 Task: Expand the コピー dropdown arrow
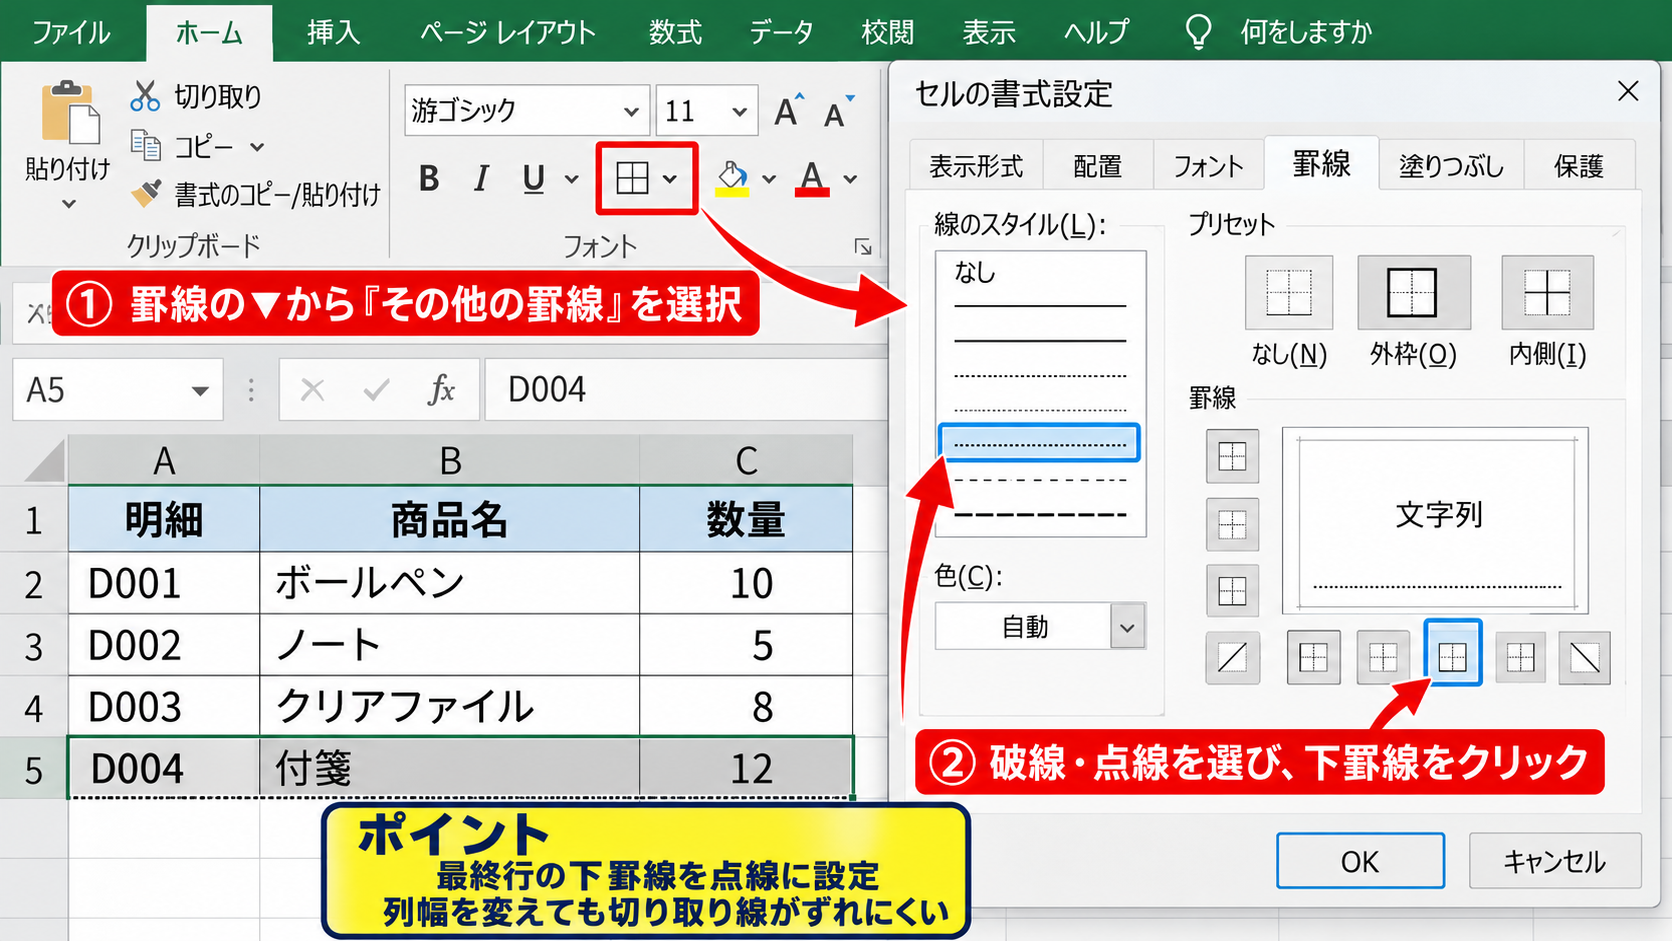(257, 147)
